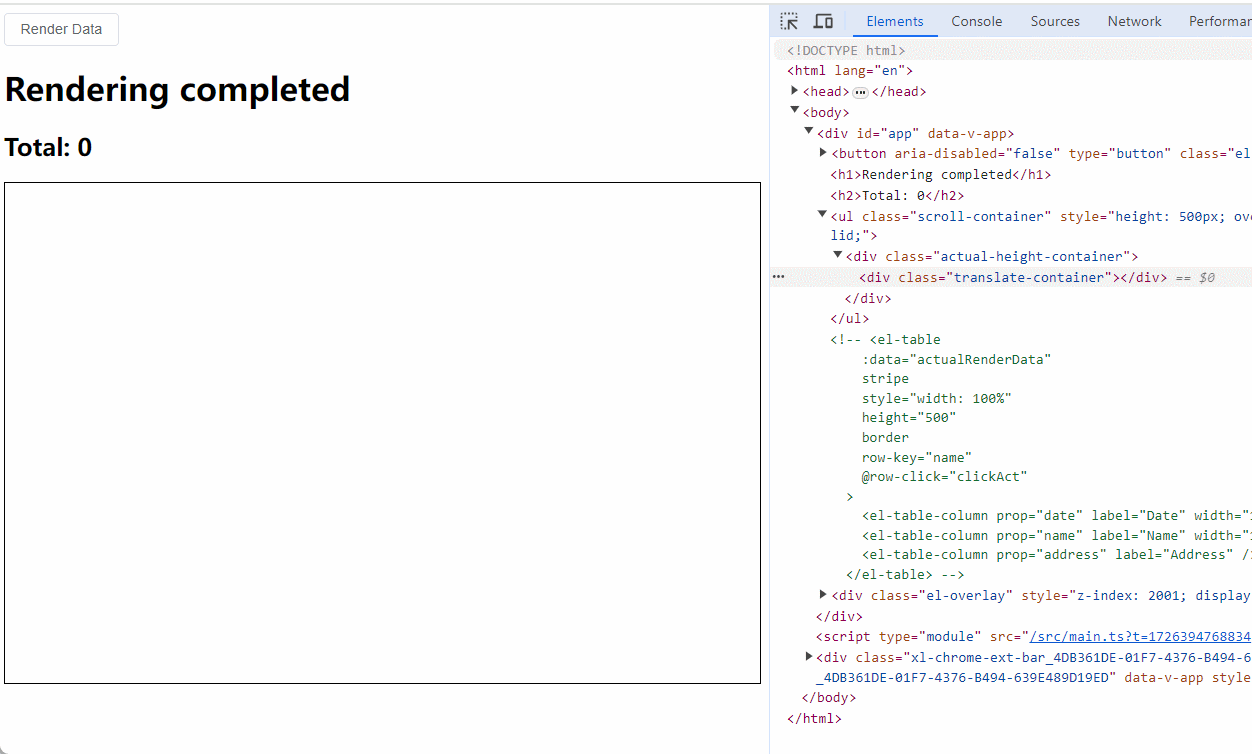Select the Elements tab
Image resolution: width=1252 pixels, height=754 pixels.
point(894,21)
